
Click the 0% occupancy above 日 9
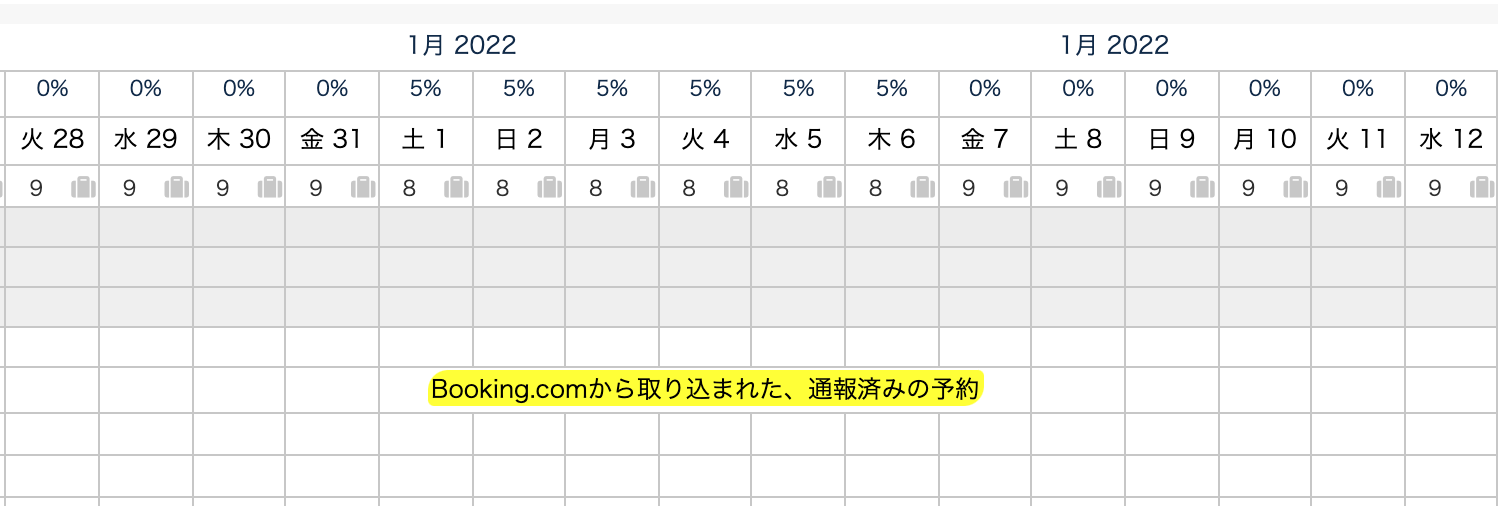click(1171, 89)
